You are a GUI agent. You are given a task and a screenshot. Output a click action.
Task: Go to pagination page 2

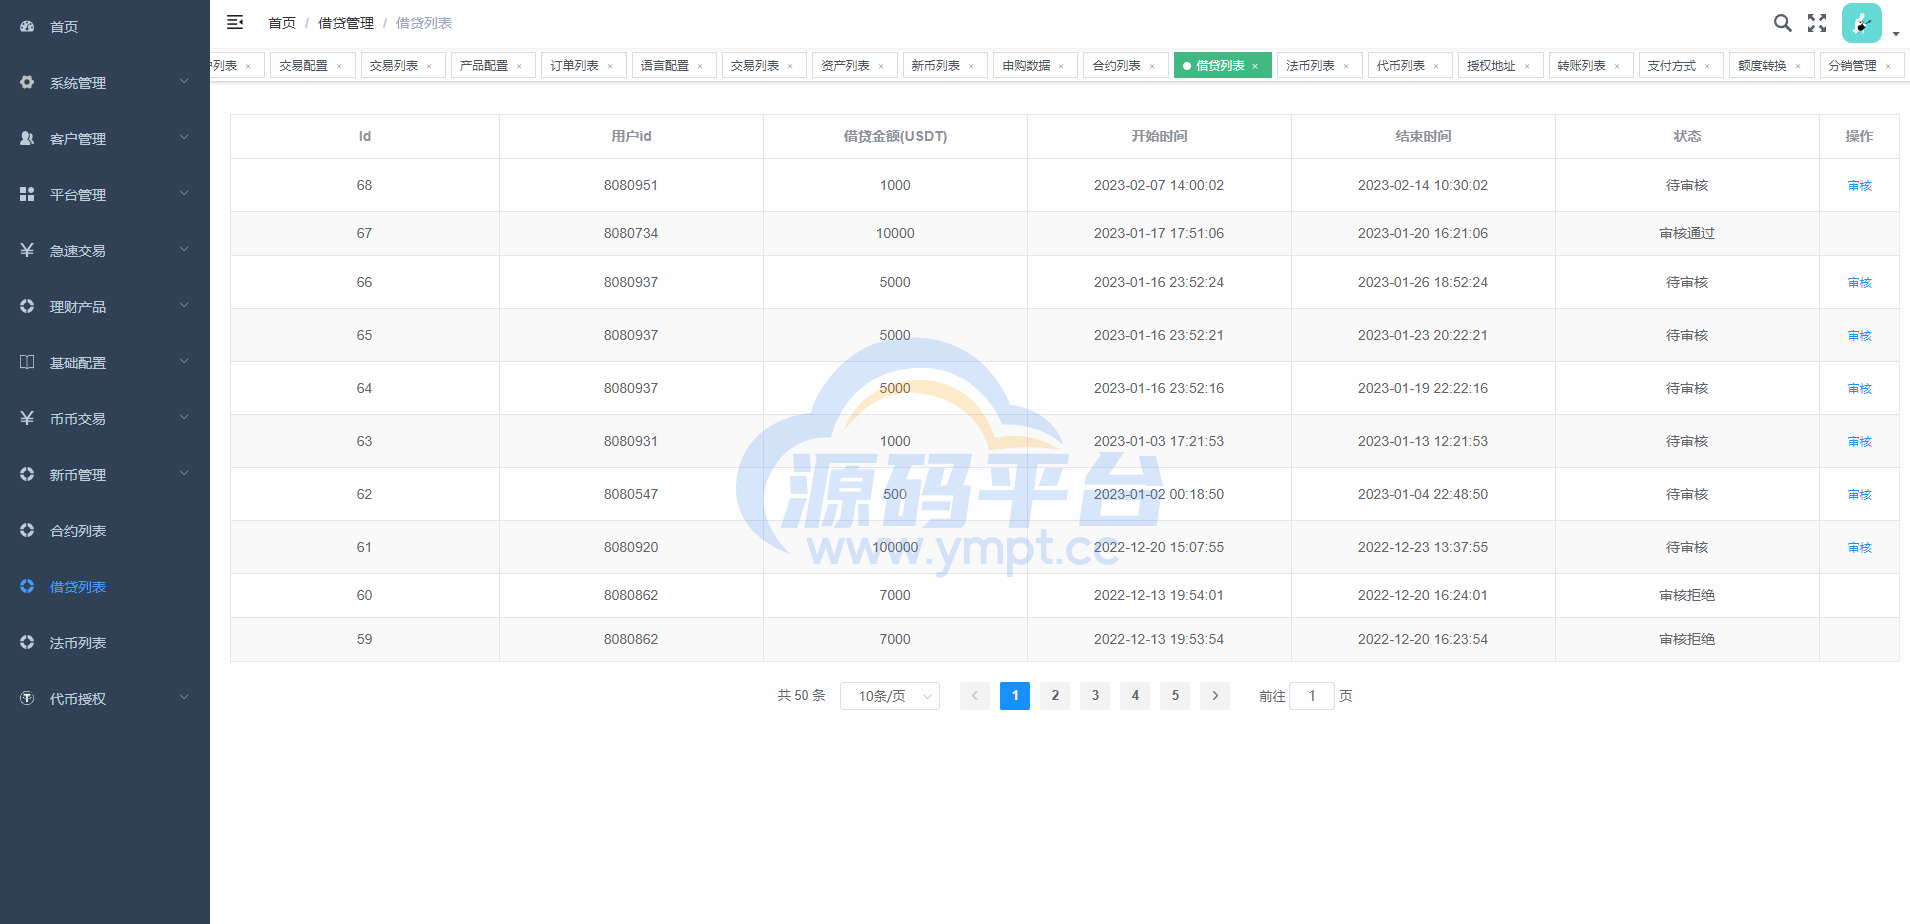click(1055, 696)
